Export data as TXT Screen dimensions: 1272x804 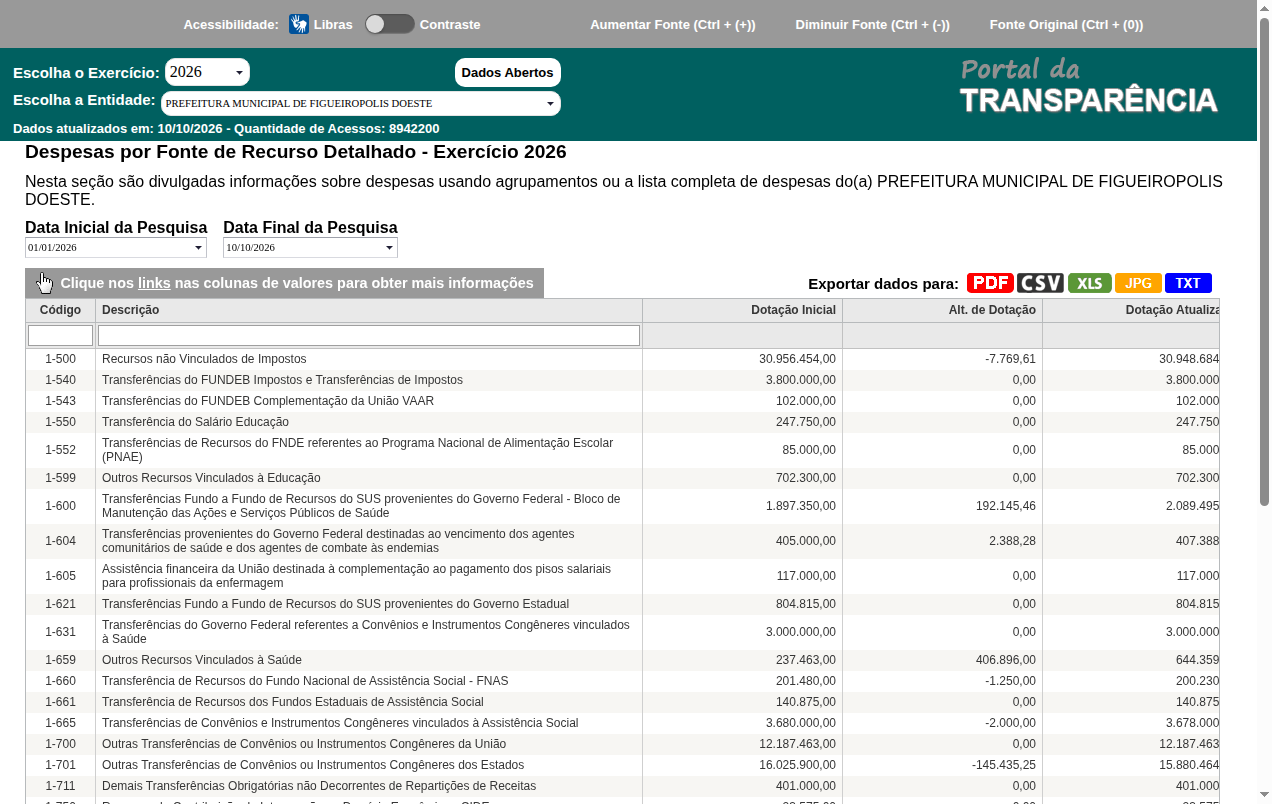pos(1188,283)
